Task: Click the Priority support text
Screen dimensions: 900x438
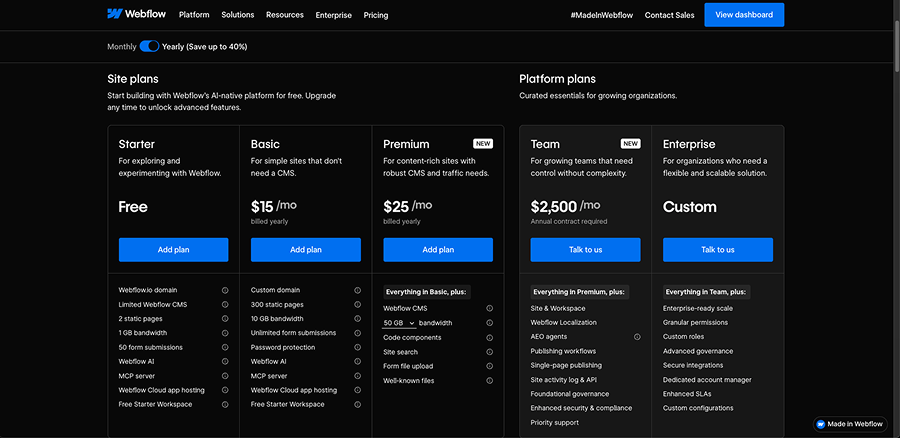Action: coord(554,423)
